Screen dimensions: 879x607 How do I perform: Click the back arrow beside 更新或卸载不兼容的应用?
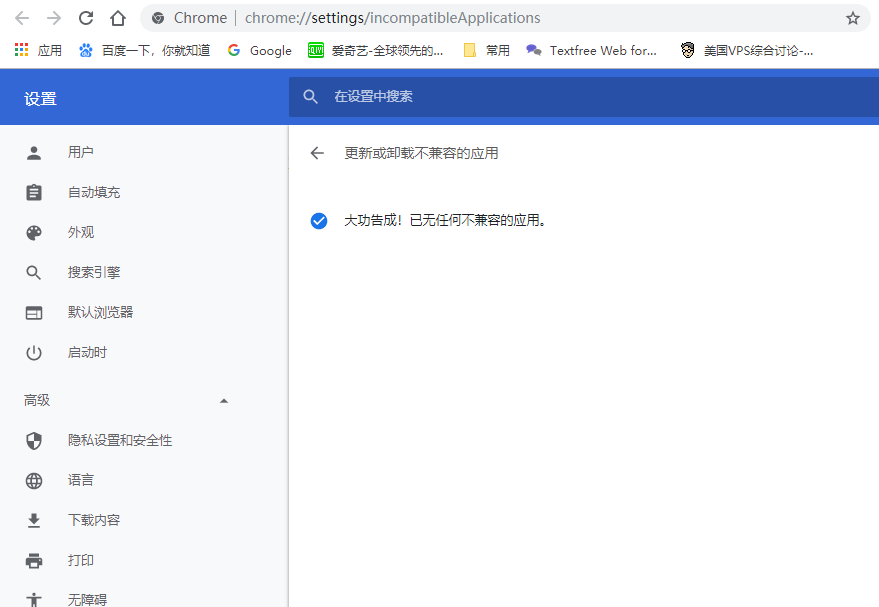pos(317,153)
